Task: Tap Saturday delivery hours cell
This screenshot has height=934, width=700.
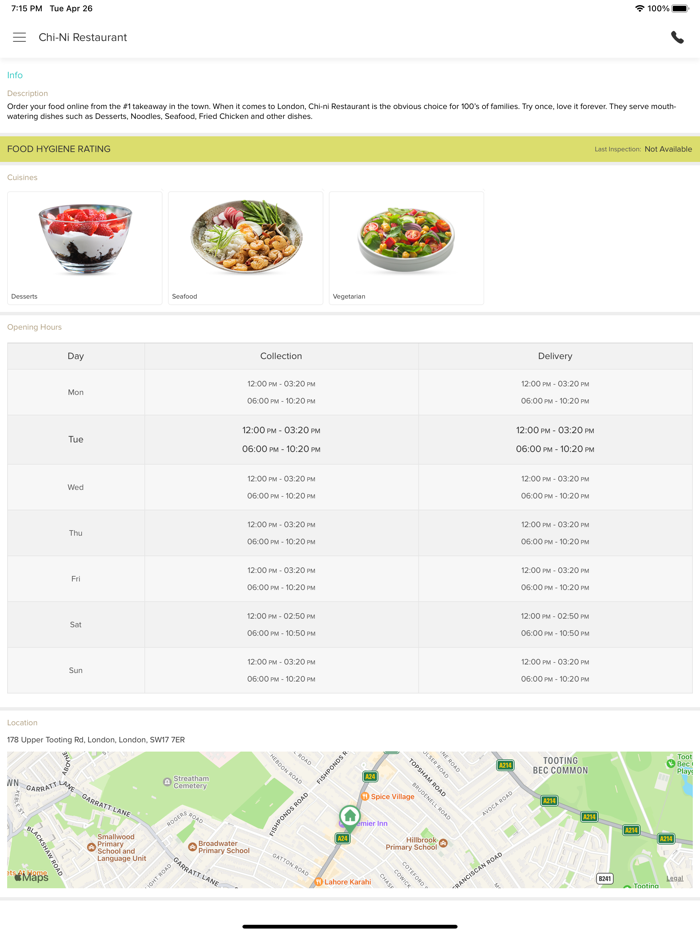Action: (x=555, y=625)
